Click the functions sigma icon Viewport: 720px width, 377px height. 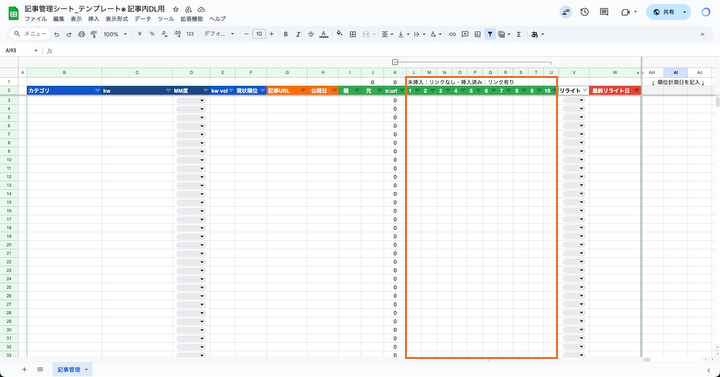tap(519, 34)
